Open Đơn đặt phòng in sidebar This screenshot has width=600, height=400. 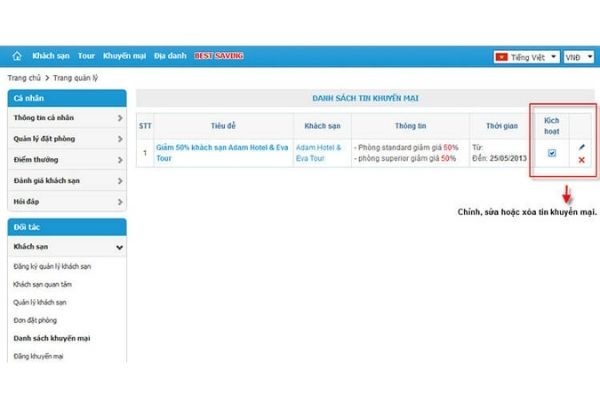(x=37, y=319)
